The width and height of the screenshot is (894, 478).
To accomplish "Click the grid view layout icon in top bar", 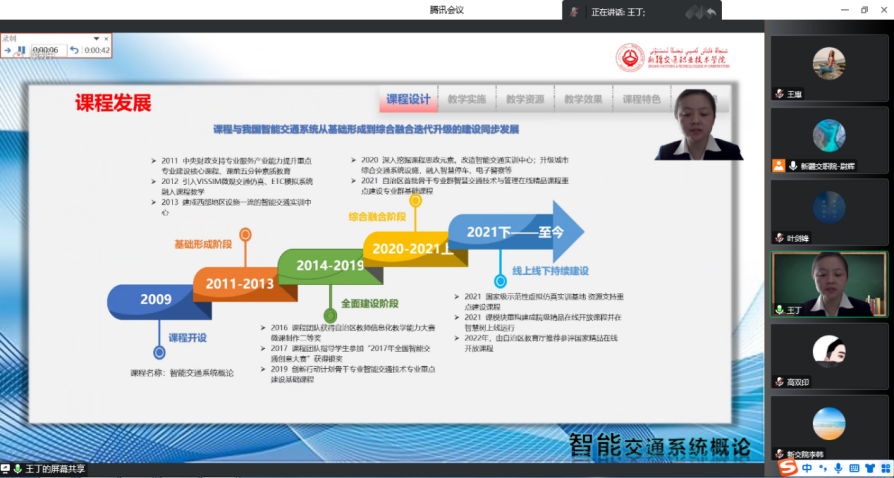I will tap(692, 12).
